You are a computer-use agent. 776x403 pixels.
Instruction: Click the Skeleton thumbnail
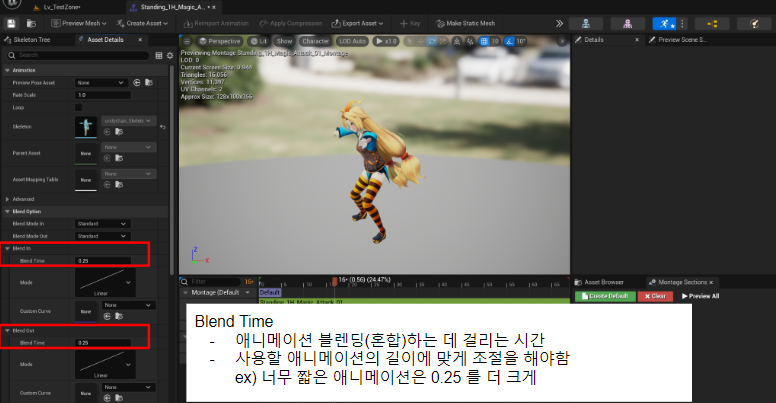(x=86, y=127)
